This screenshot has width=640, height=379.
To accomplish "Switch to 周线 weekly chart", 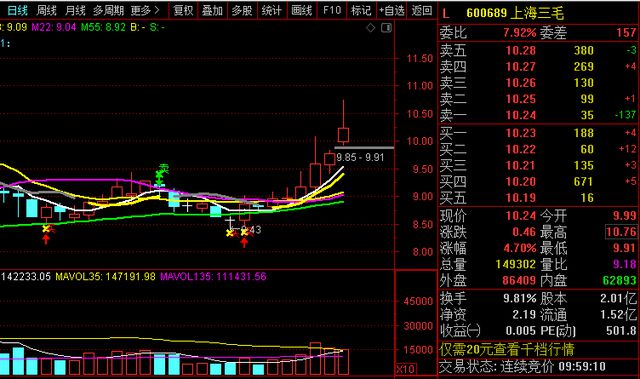I will 46,10.
